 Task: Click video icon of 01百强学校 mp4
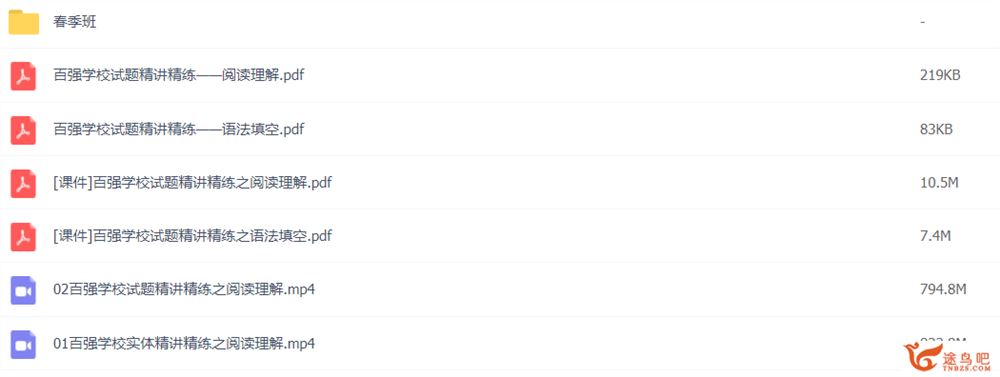[x=24, y=344]
